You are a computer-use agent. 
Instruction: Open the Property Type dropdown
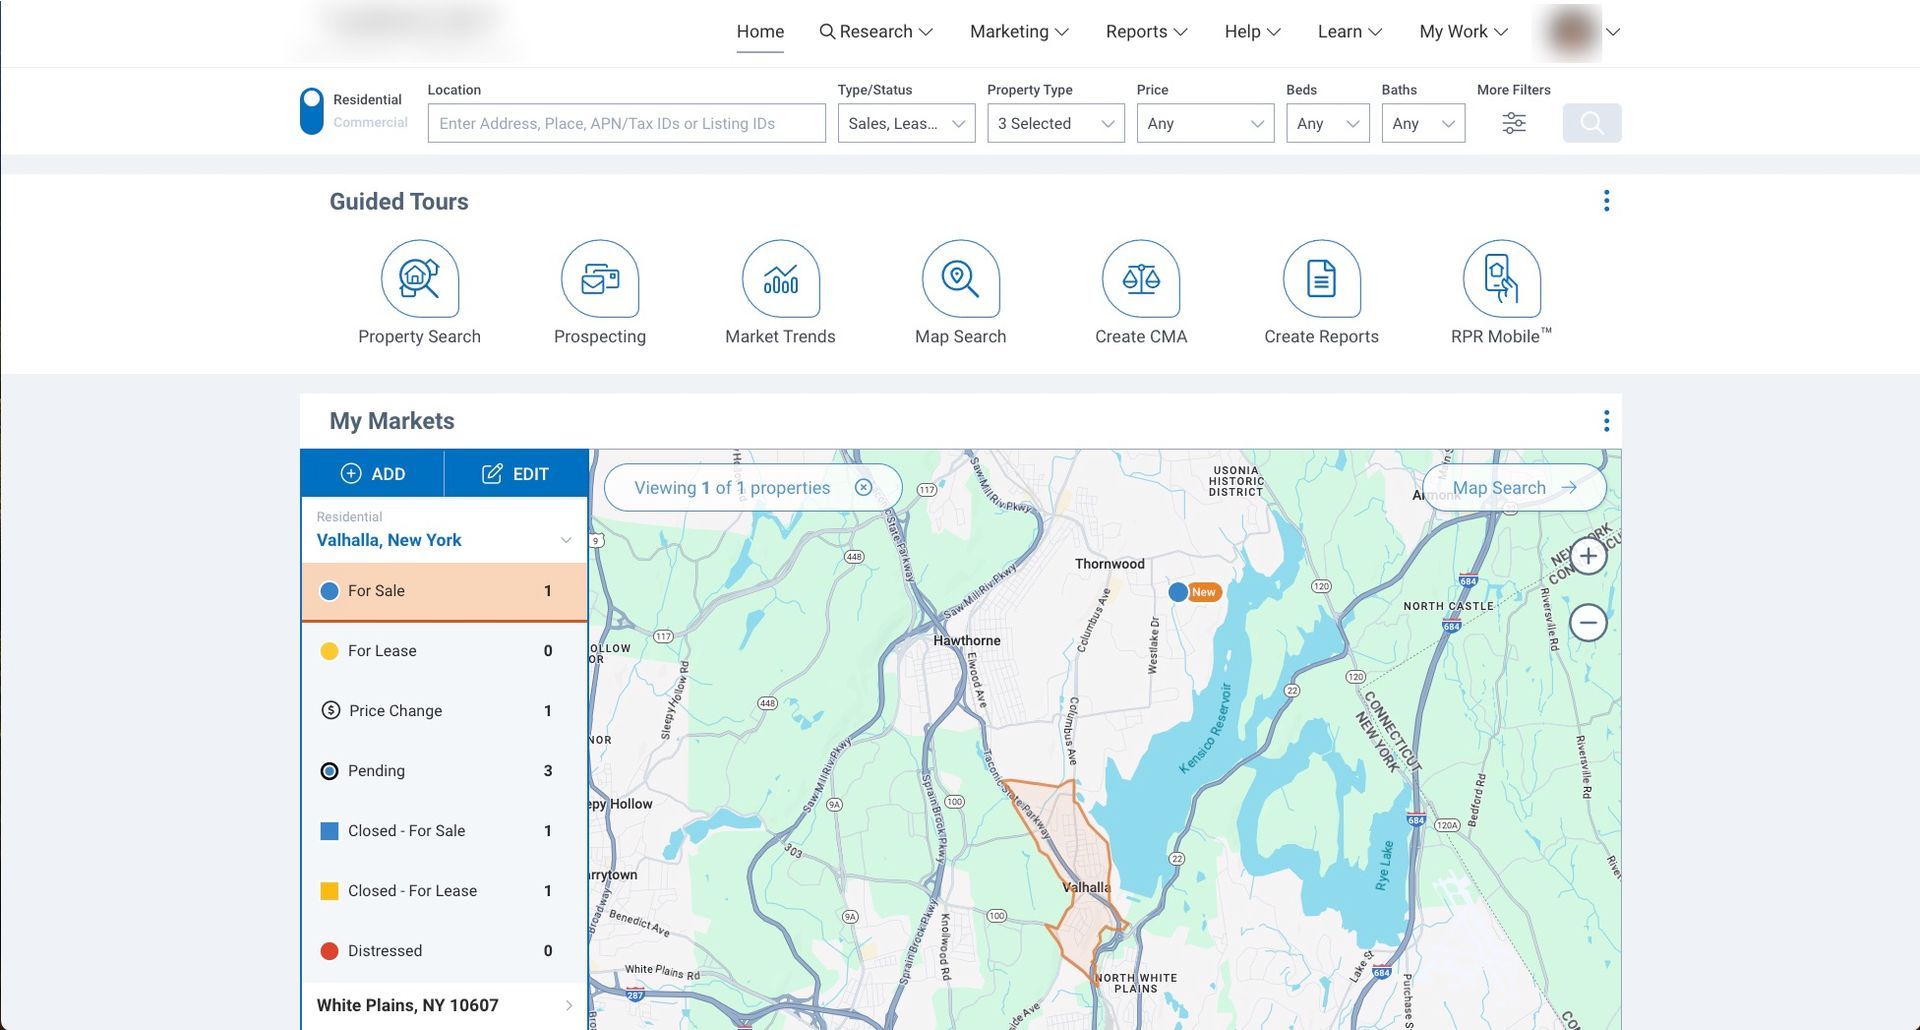[1055, 124]
